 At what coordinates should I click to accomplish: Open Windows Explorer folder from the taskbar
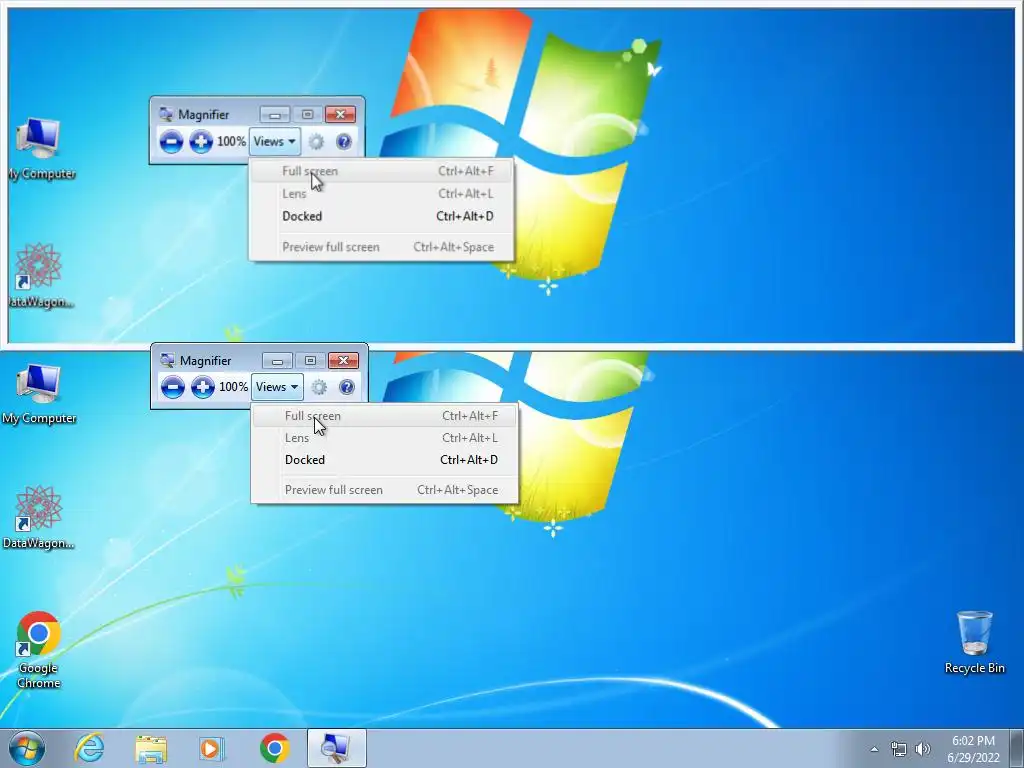click(152, 748)
